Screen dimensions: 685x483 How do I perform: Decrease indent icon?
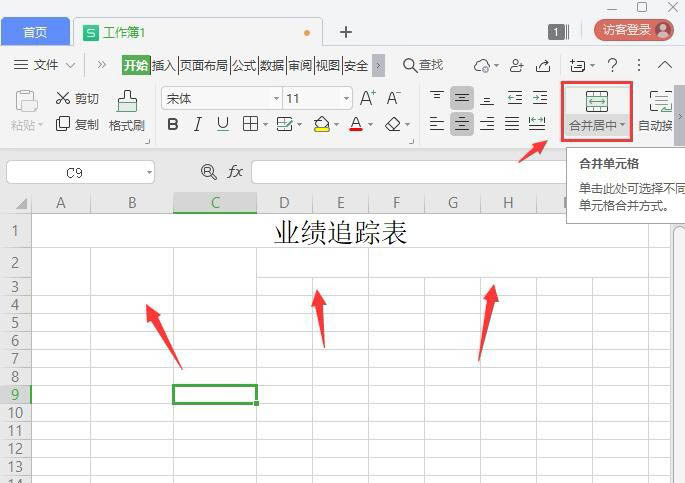pos(515,98)
